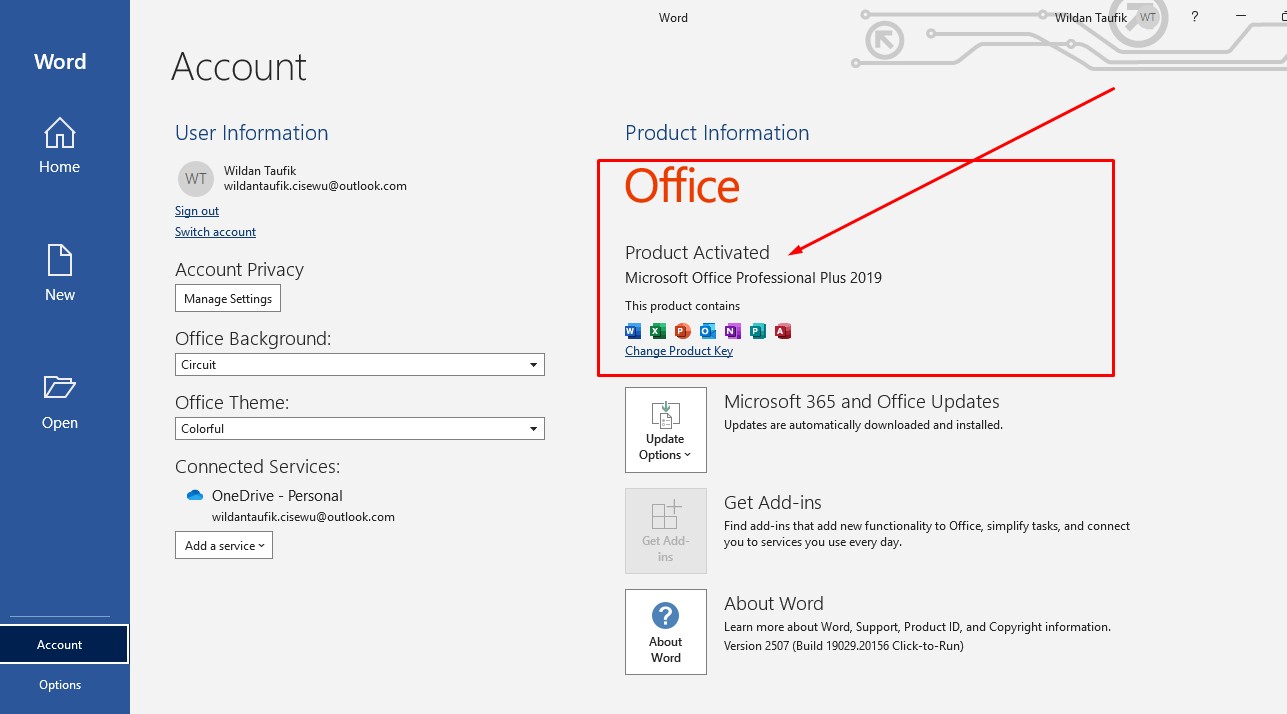
Task: Click the WT user avatar in User Information
Action: pos(196,179)
